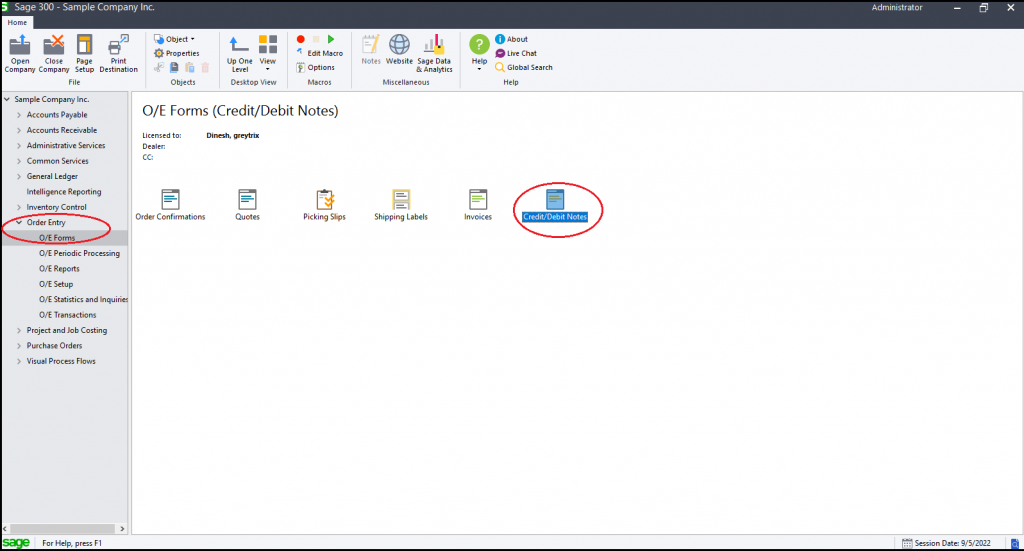This screenshot has width=1024, height=551.
Task: Select O/E Statistics and Inquiries
Action: pos(83,300)
